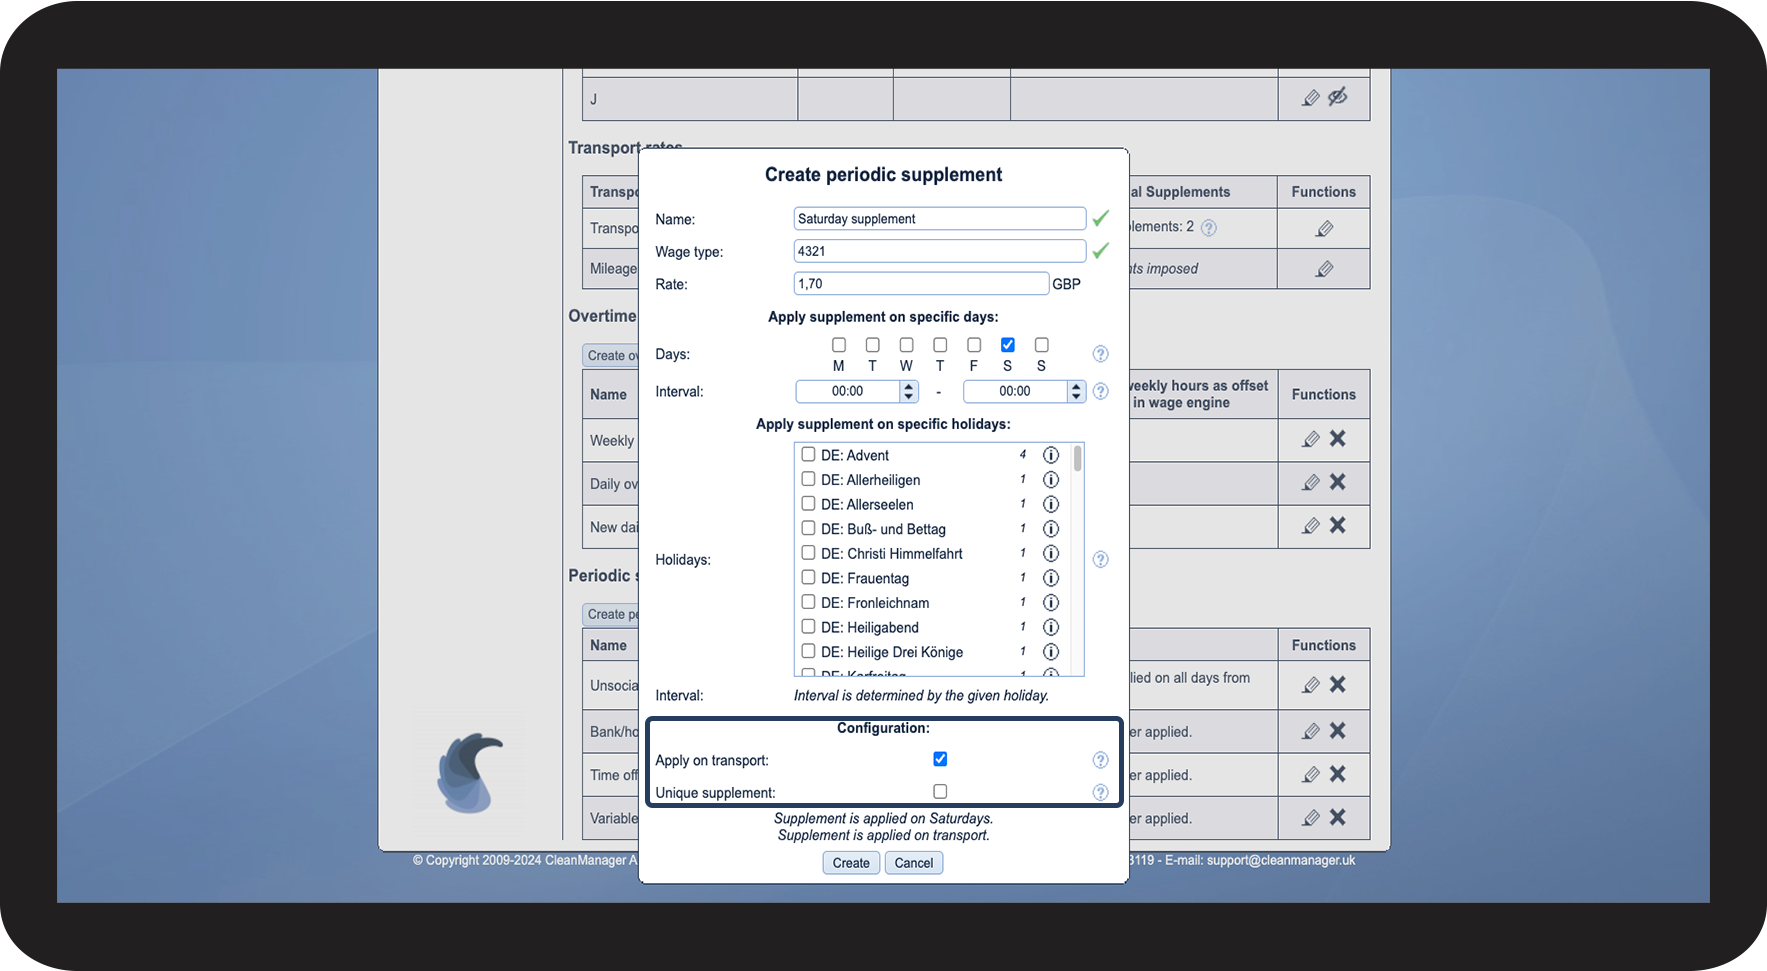The width and height of the screenshot is (1767, 971).
Task: Click the Cancel button in dialog
Action: 913,863
